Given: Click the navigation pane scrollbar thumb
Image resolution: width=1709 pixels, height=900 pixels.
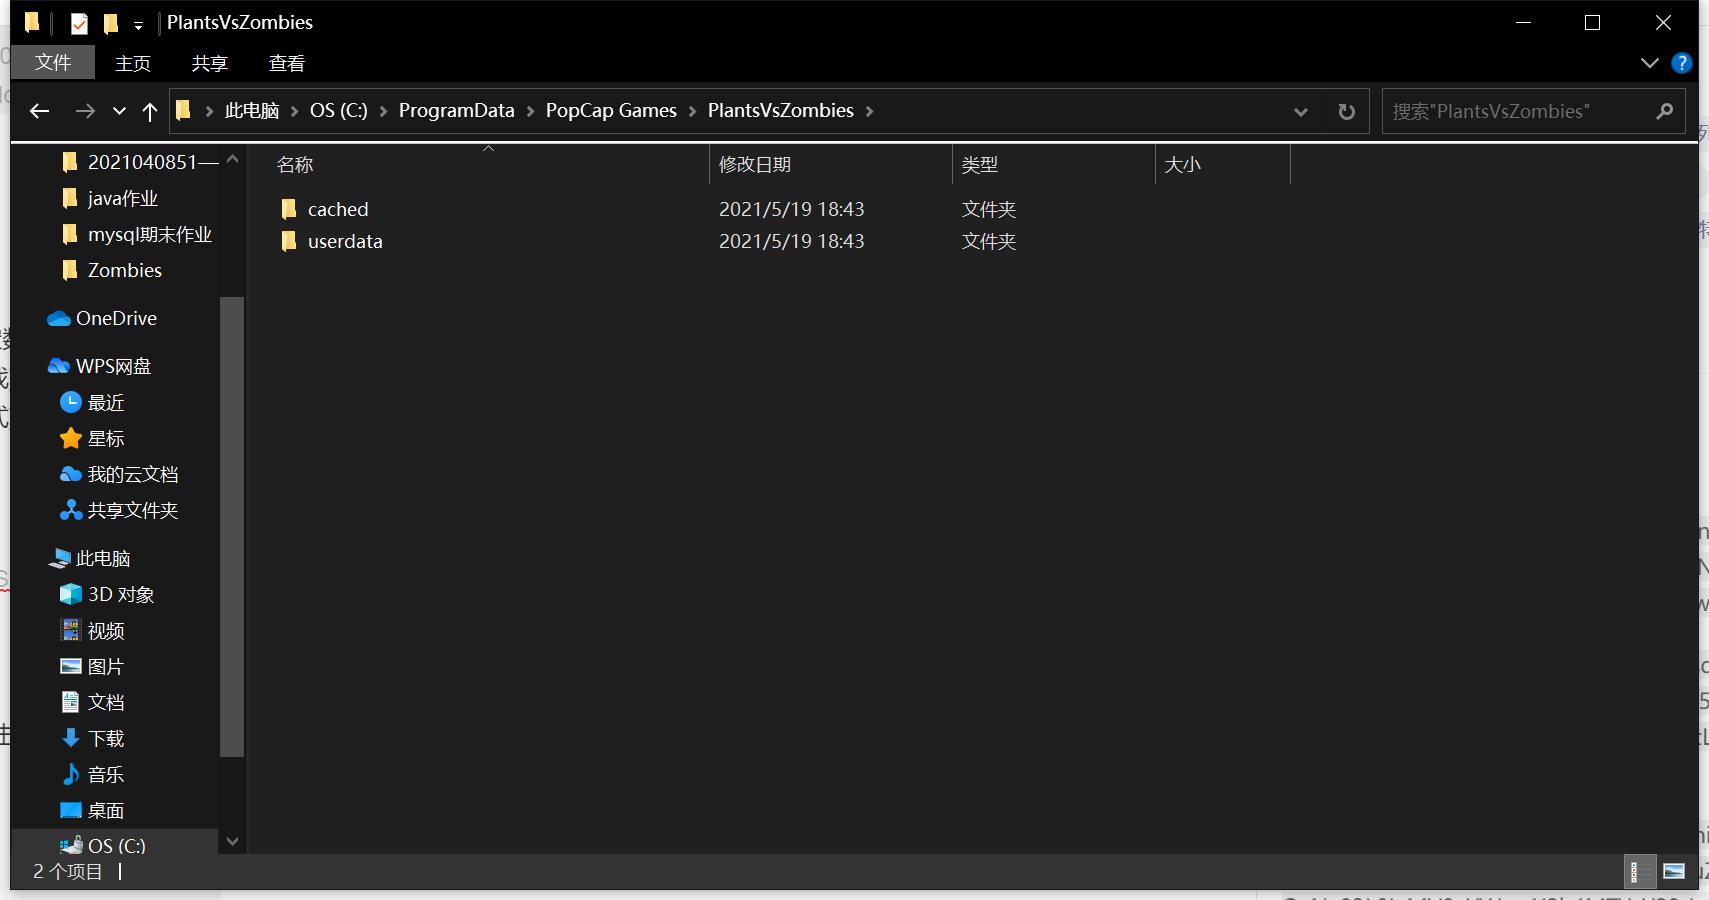Looking at the screenshot, I should point(232,526).
